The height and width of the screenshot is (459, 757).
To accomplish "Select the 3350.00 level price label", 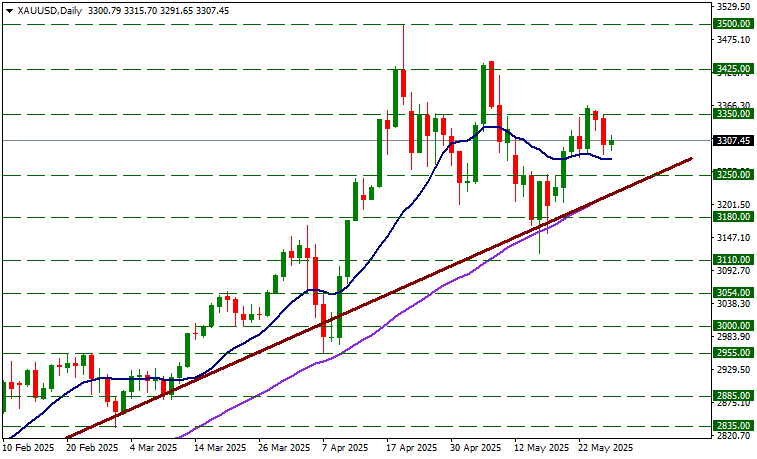I will (x=732, y=114).
